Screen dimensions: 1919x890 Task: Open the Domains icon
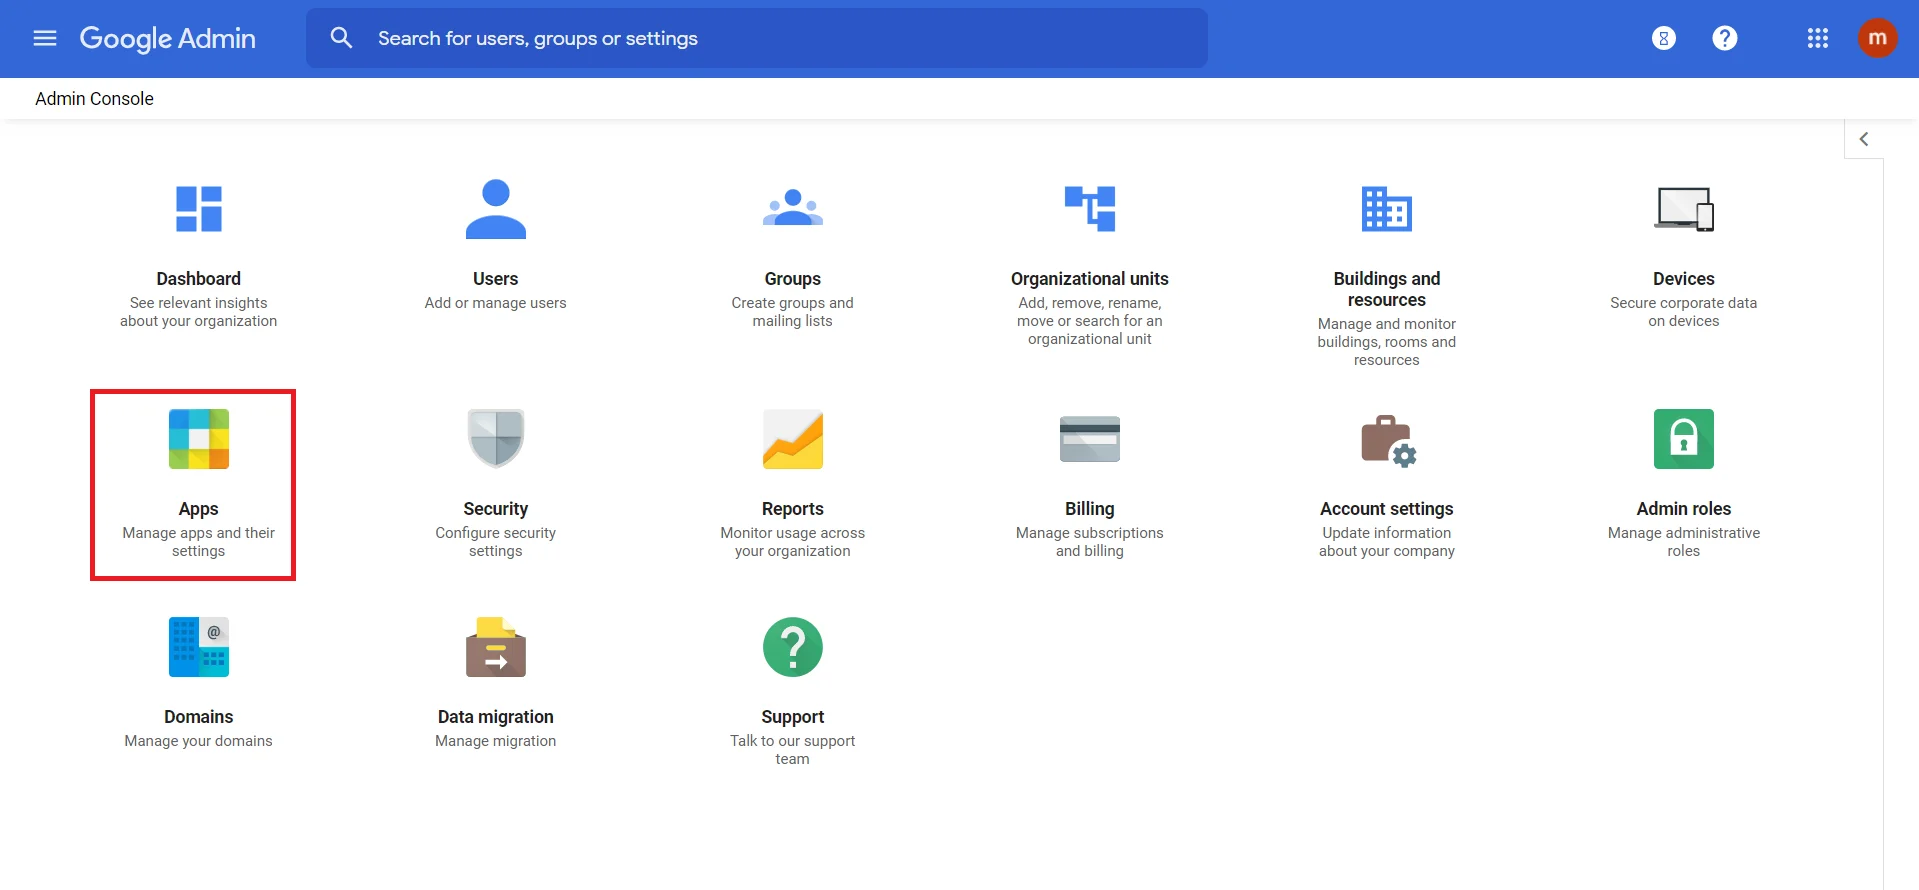point(198,647)
